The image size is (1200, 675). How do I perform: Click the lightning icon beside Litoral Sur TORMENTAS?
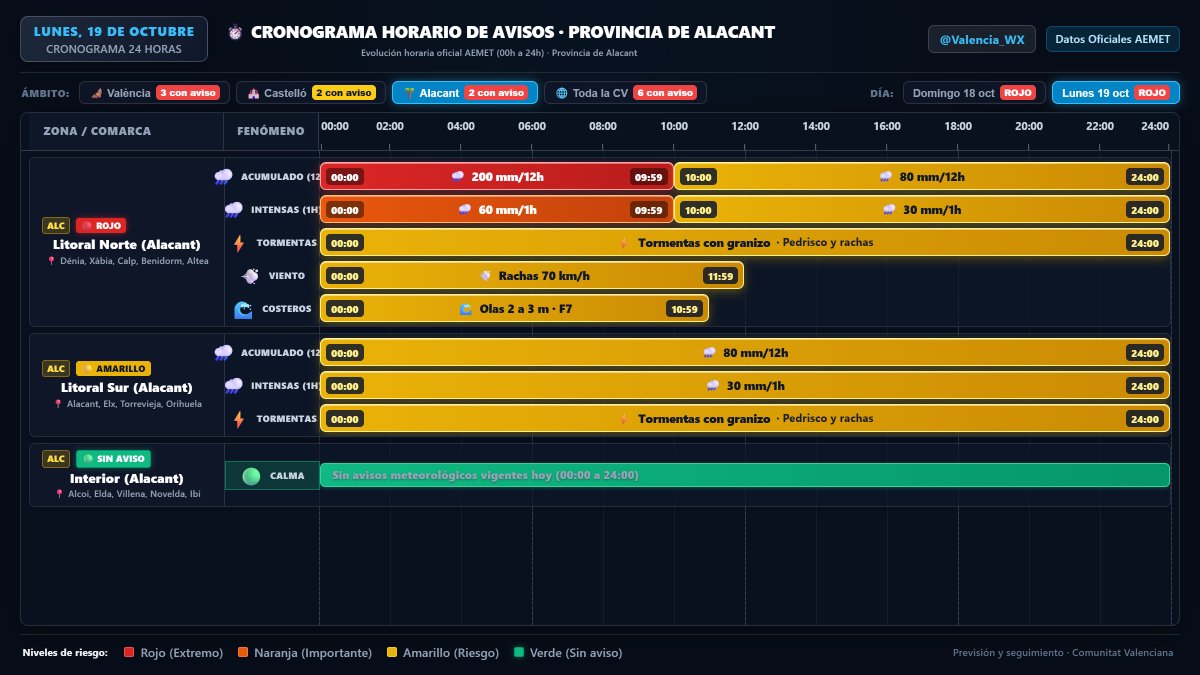coord(238,419)
